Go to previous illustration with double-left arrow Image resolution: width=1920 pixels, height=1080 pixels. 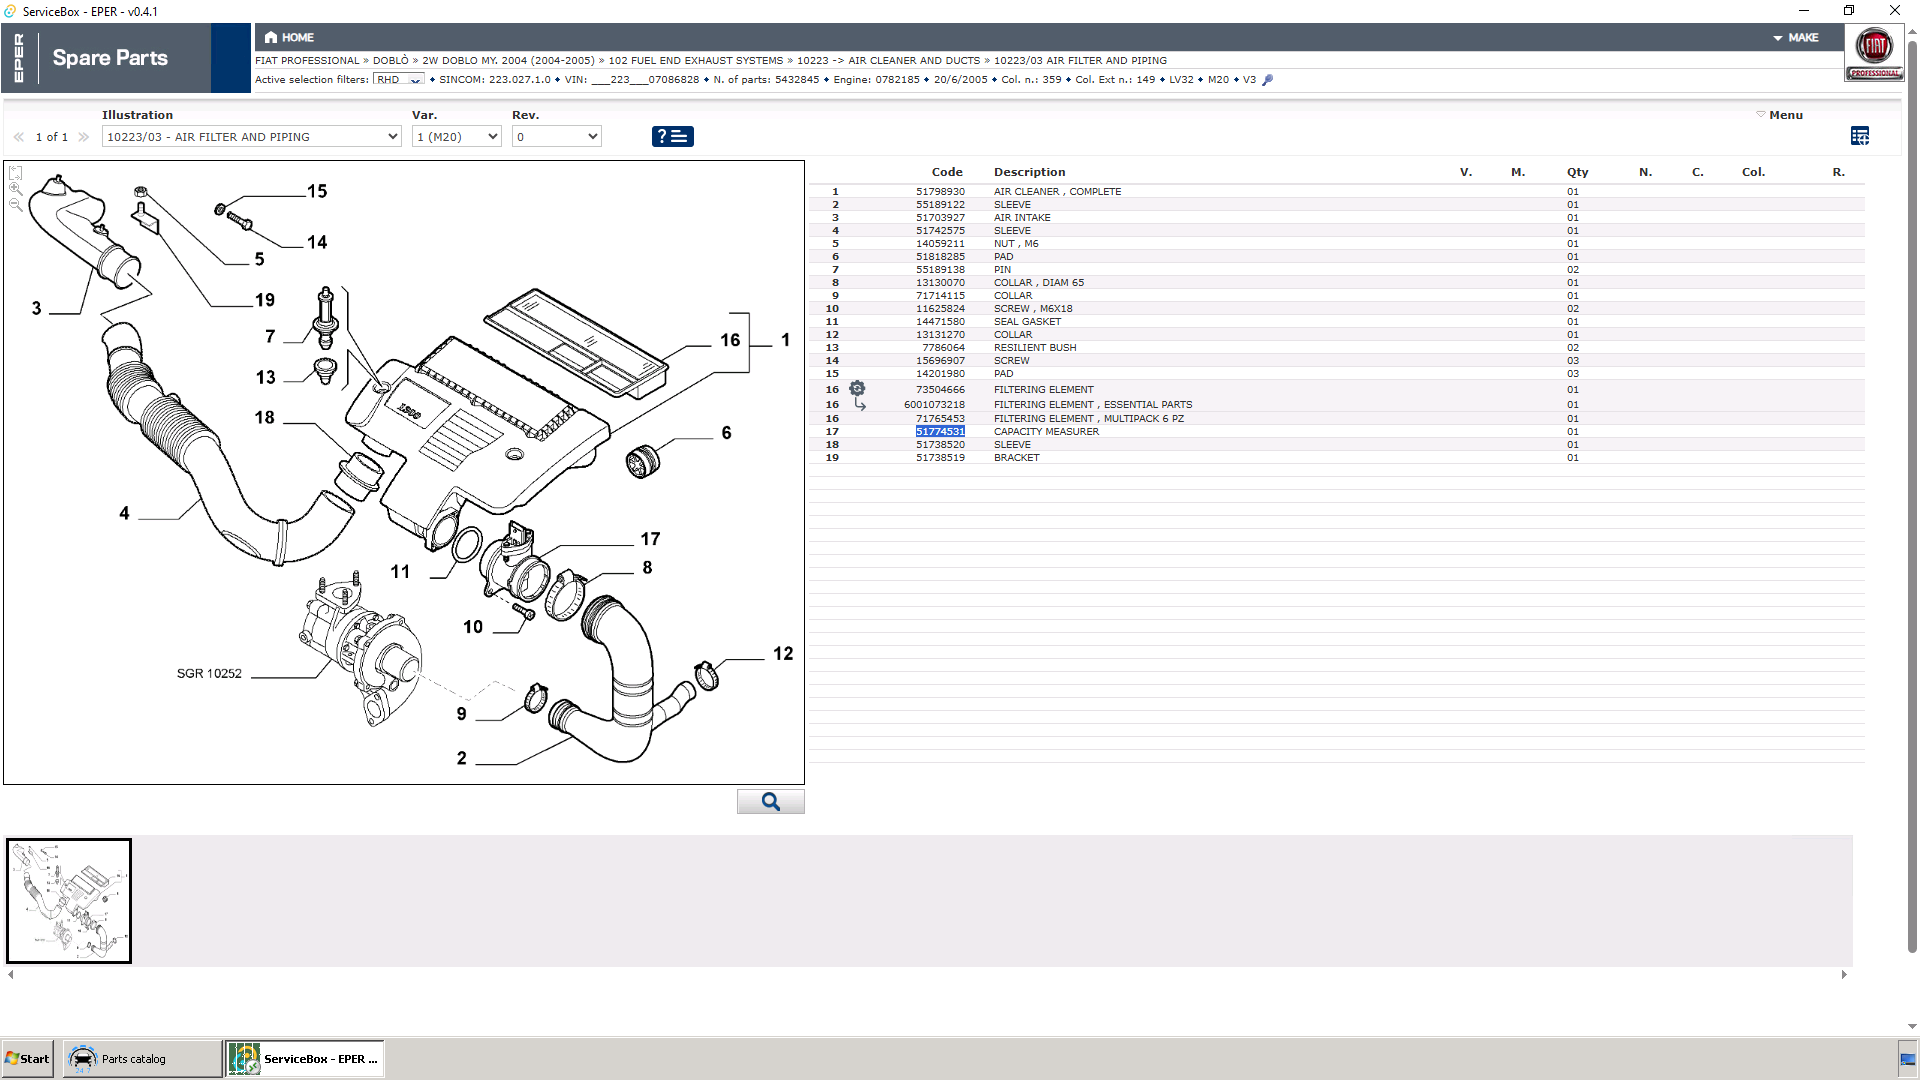19,137
